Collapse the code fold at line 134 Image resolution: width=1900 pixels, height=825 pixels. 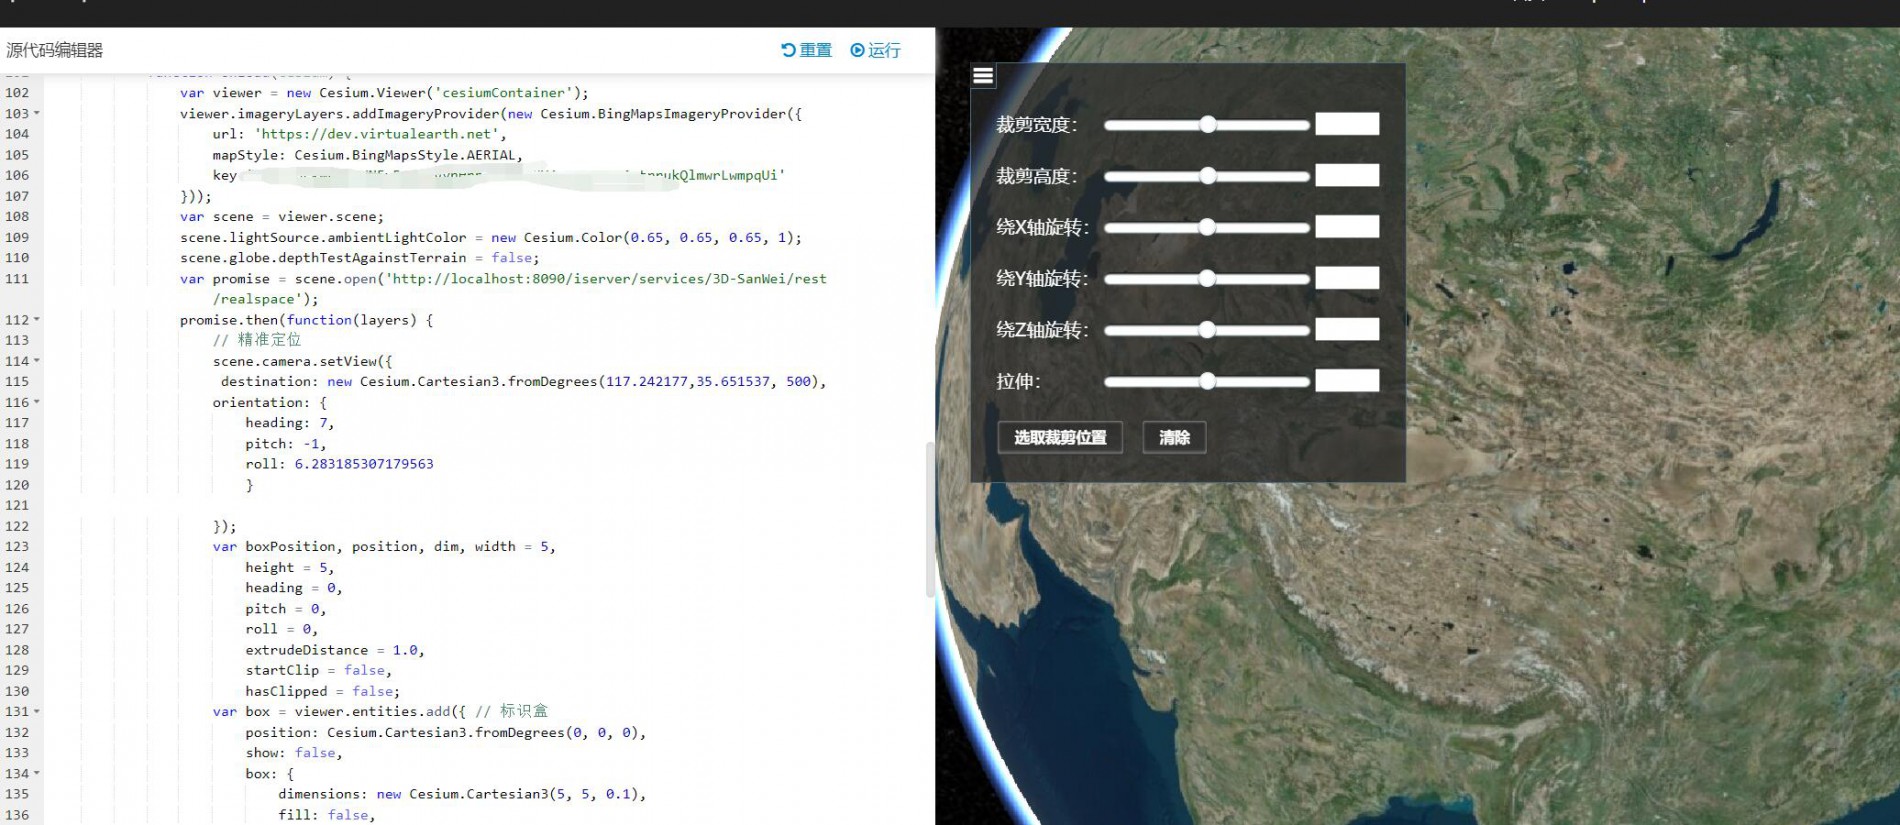click(37, 773)
